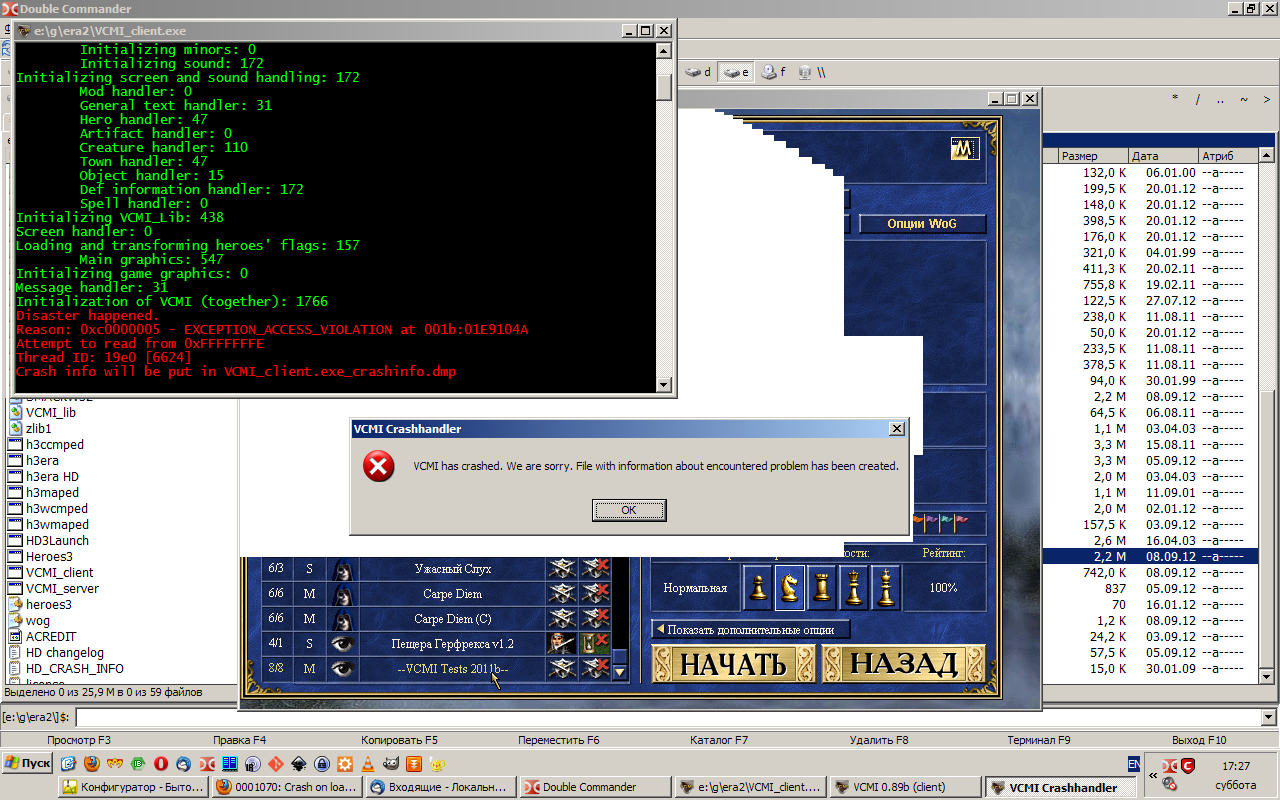Screen dimensions: 1280x800
Task: Select the king difficulty chess piece
Action: point(885,588)
